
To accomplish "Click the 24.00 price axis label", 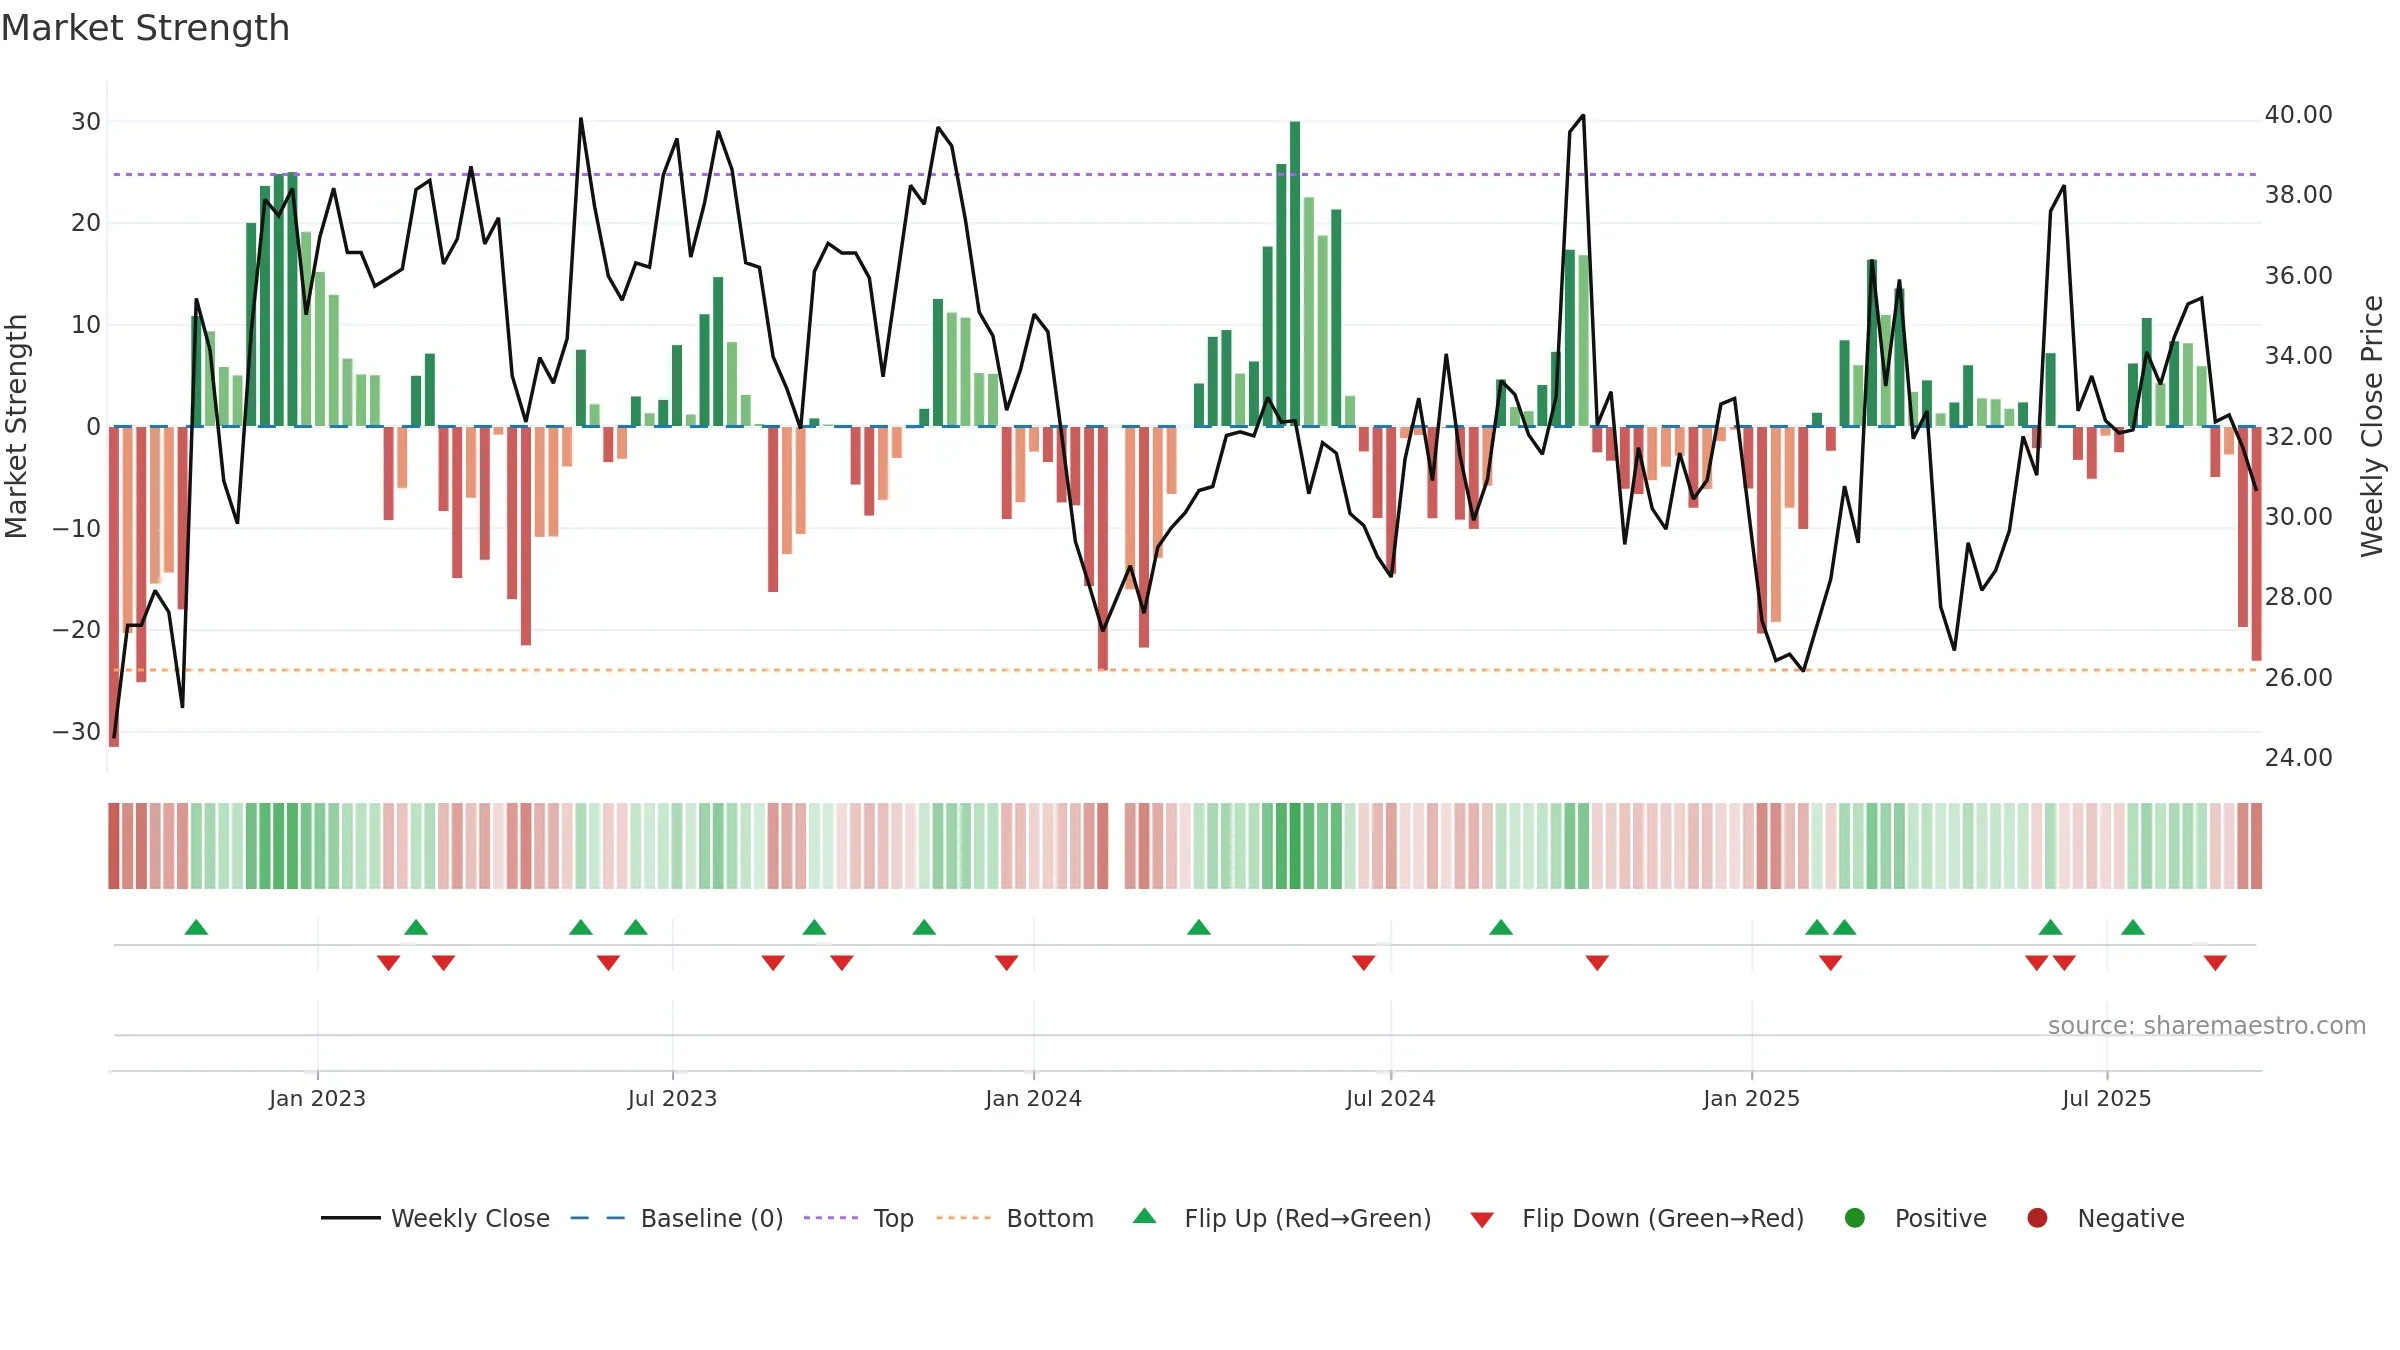I will (x=2298, y=758).
